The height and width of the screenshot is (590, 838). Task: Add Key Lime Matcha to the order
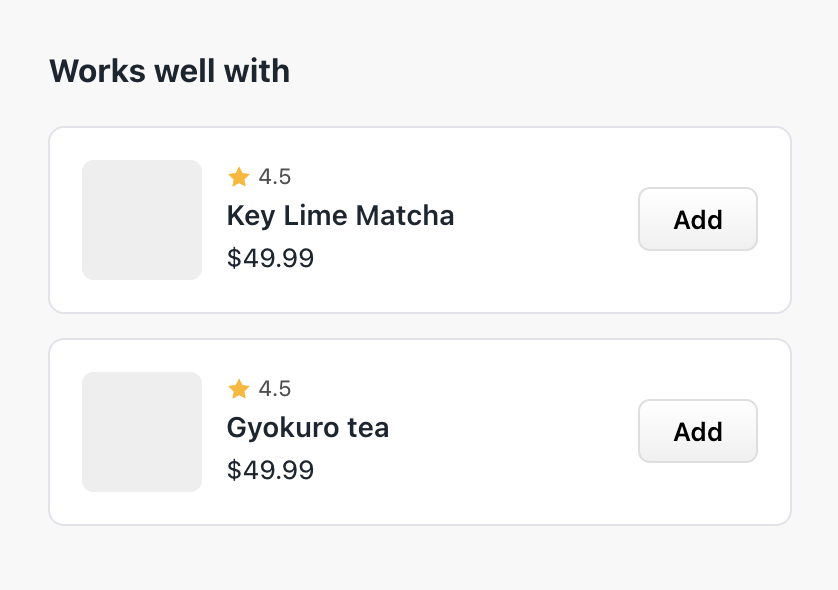[x=697, y=219]
